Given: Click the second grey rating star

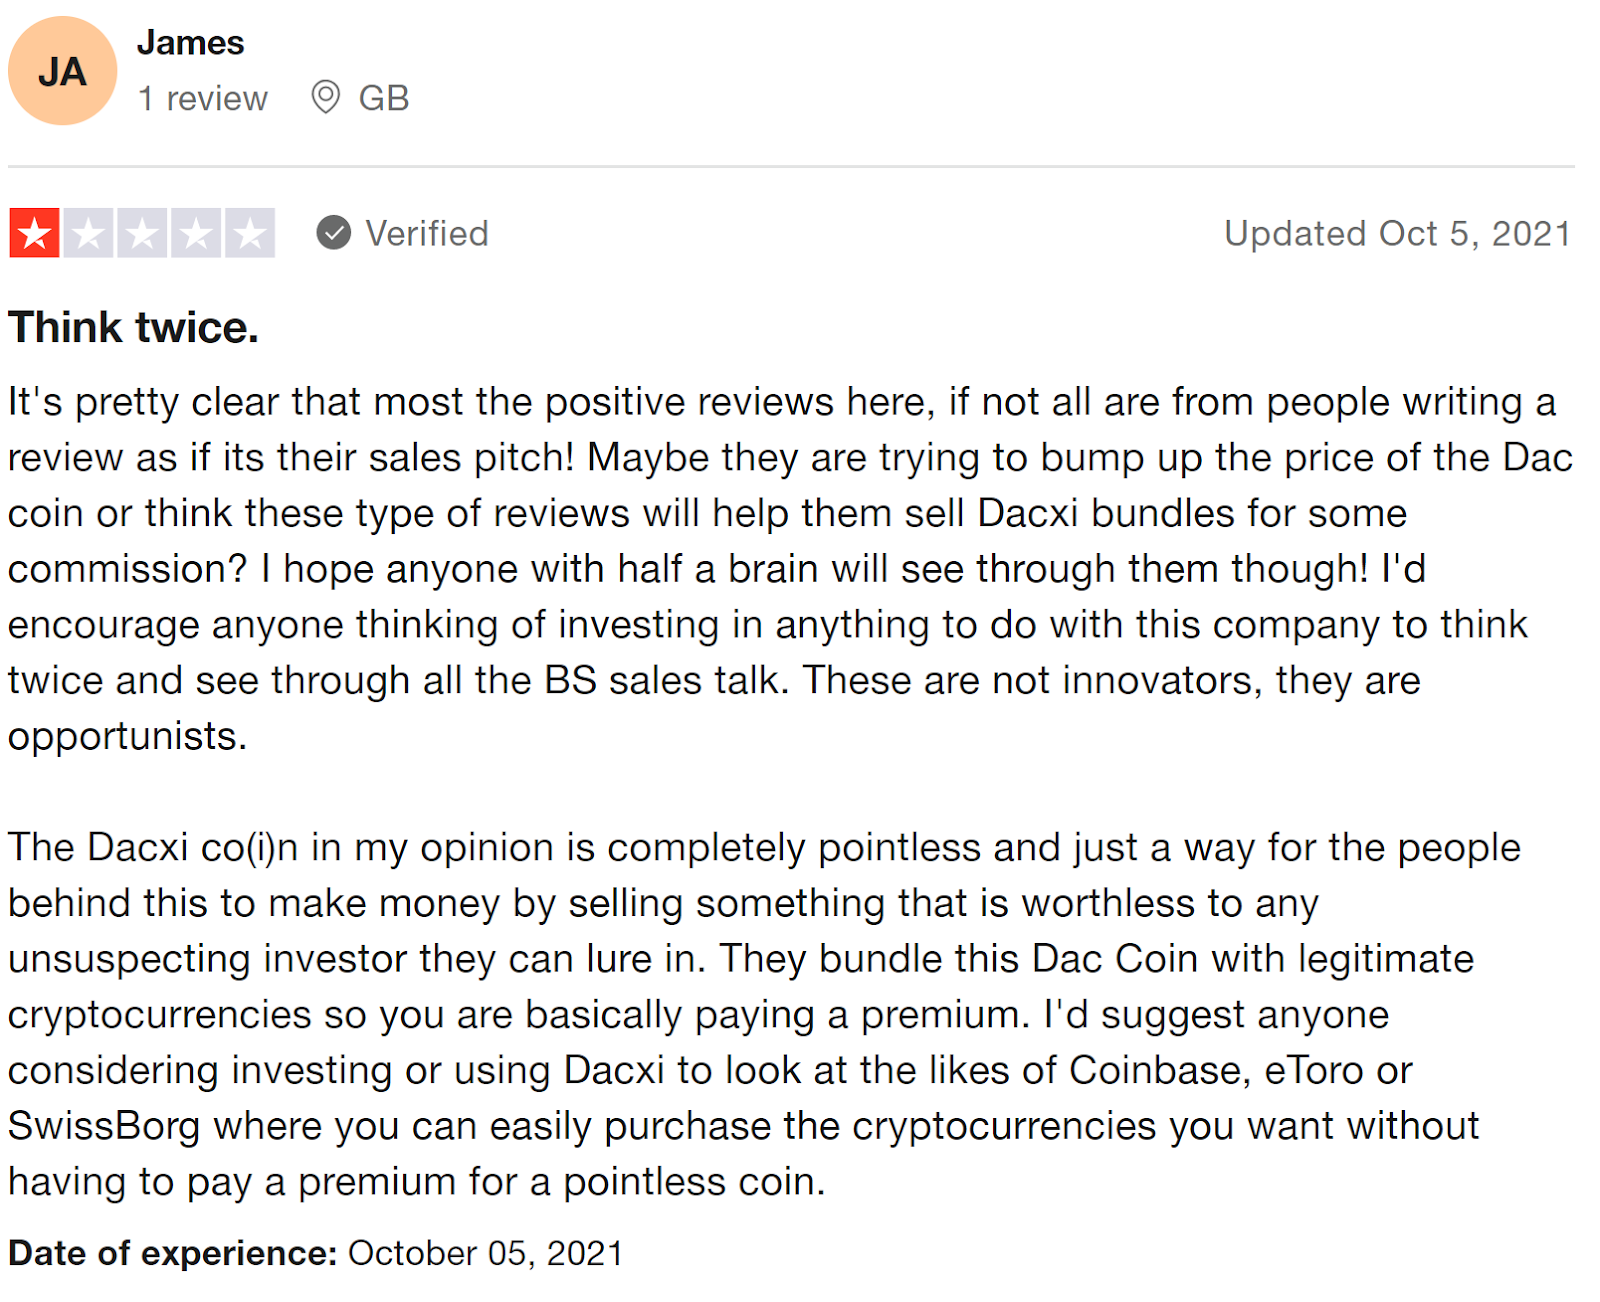Looking at the screenshot, I should 89,233.
